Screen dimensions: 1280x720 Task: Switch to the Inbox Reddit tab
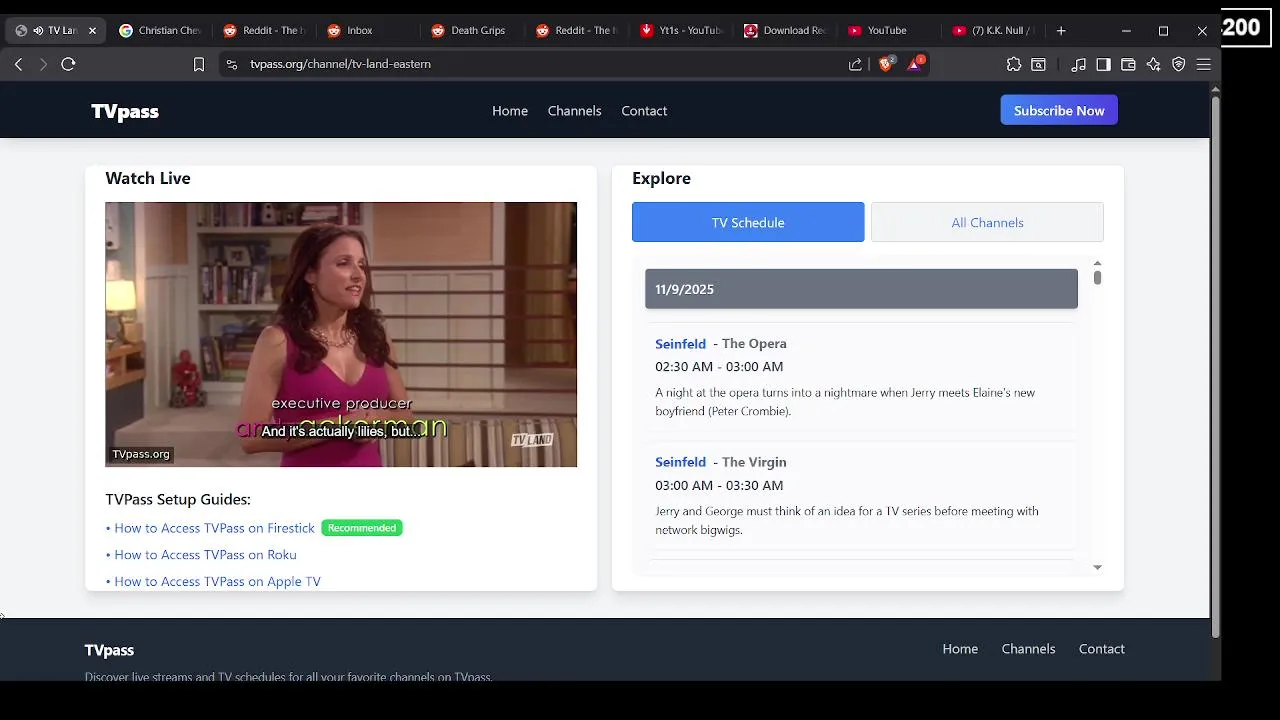point(368,31)
